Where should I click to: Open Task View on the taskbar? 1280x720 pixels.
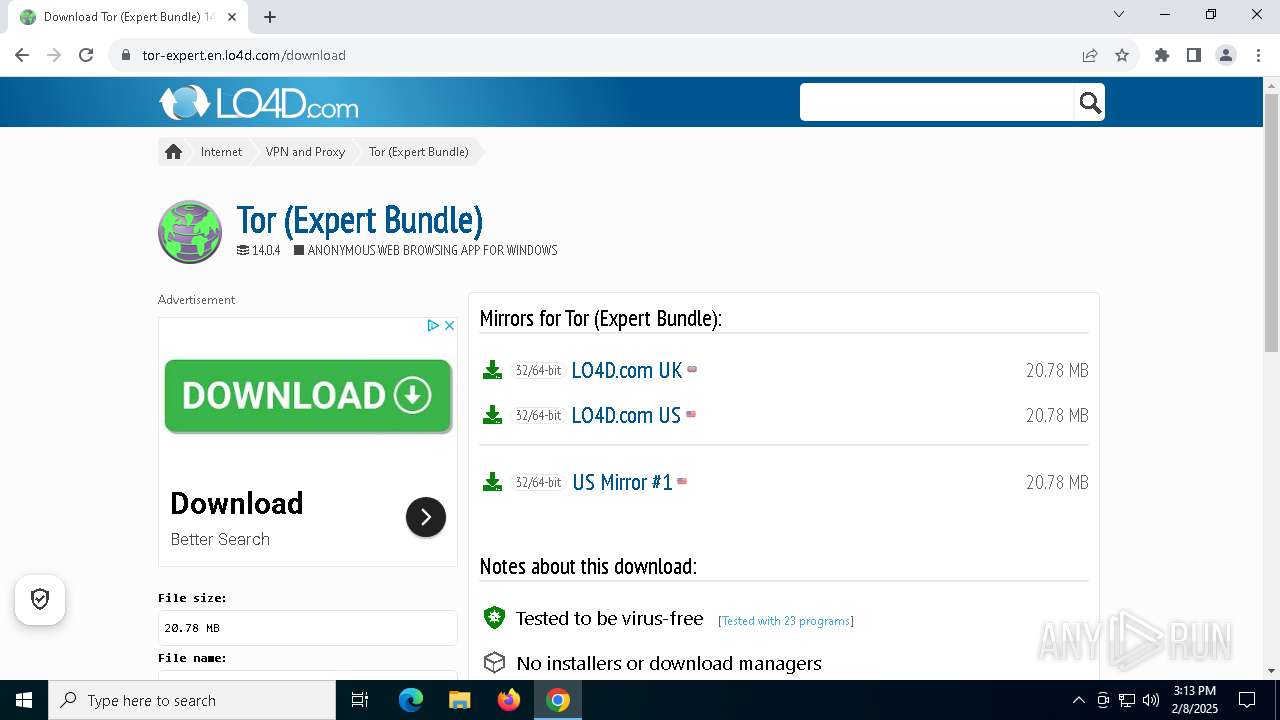point(360,700)
